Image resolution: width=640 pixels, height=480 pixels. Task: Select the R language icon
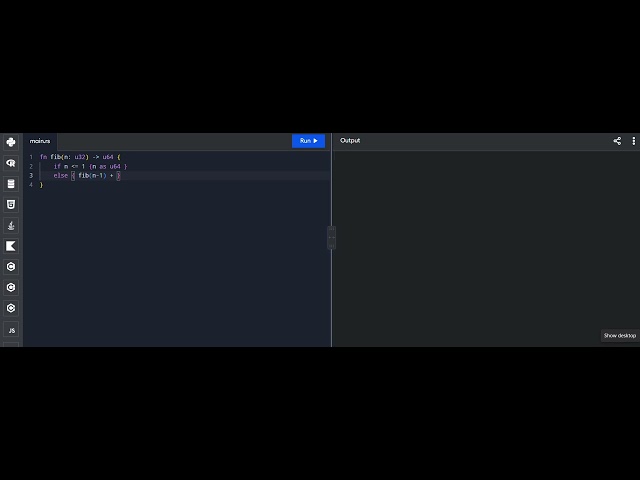tap(11, 163)
